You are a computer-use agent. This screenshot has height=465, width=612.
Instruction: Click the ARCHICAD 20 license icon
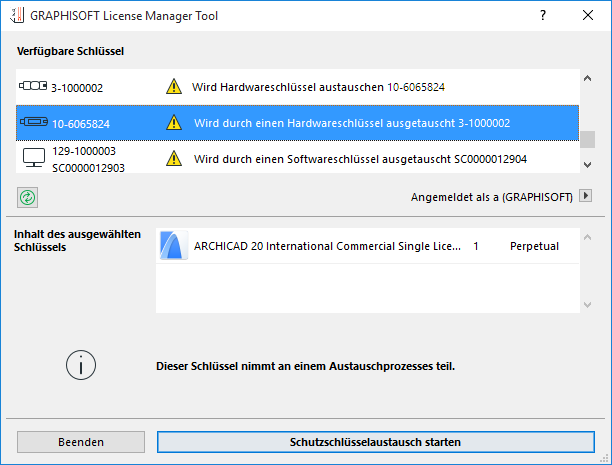(175, 246)
